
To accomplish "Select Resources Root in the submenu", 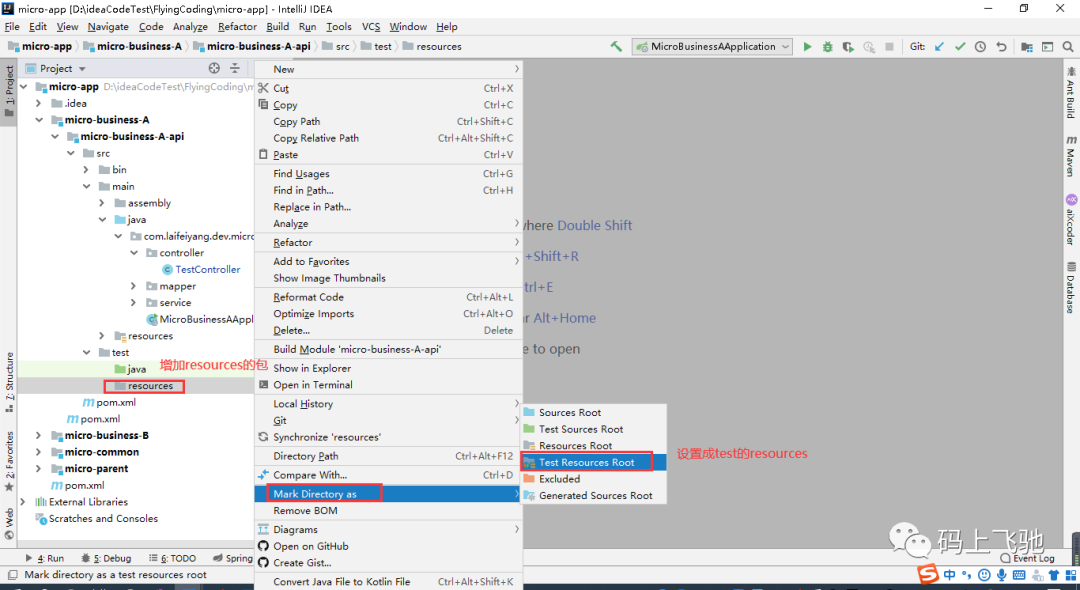I will click(593, 445).
